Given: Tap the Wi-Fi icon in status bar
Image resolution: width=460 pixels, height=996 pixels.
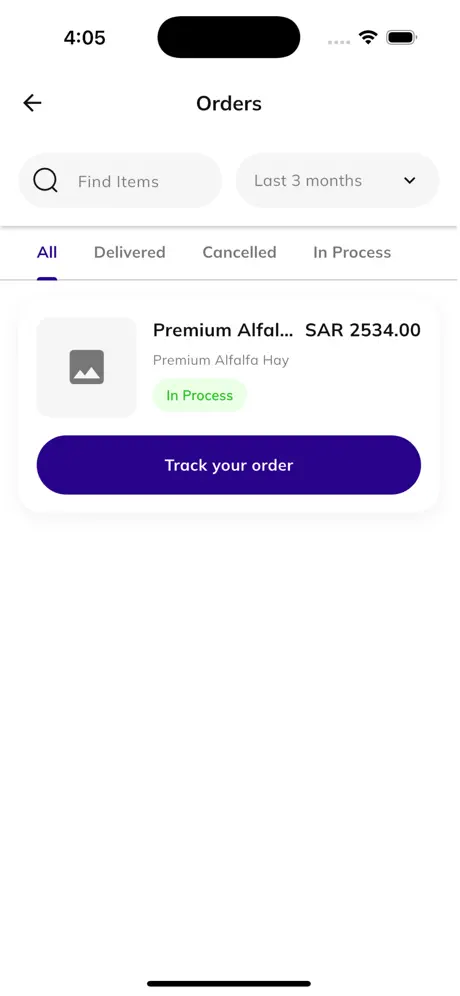Looking at the screenshot, I should [368, 37].
